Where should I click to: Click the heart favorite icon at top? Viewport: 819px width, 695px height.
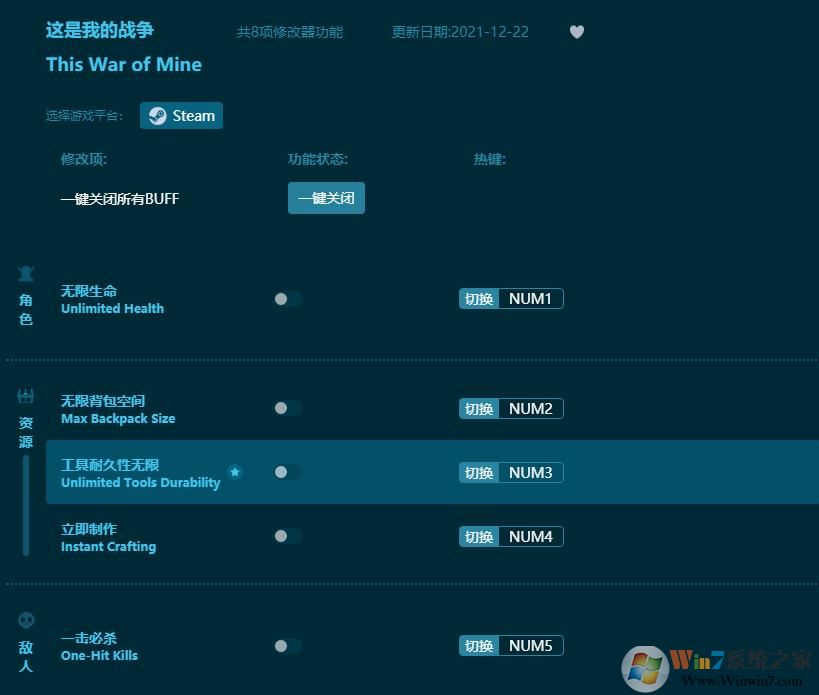(577, 31)
